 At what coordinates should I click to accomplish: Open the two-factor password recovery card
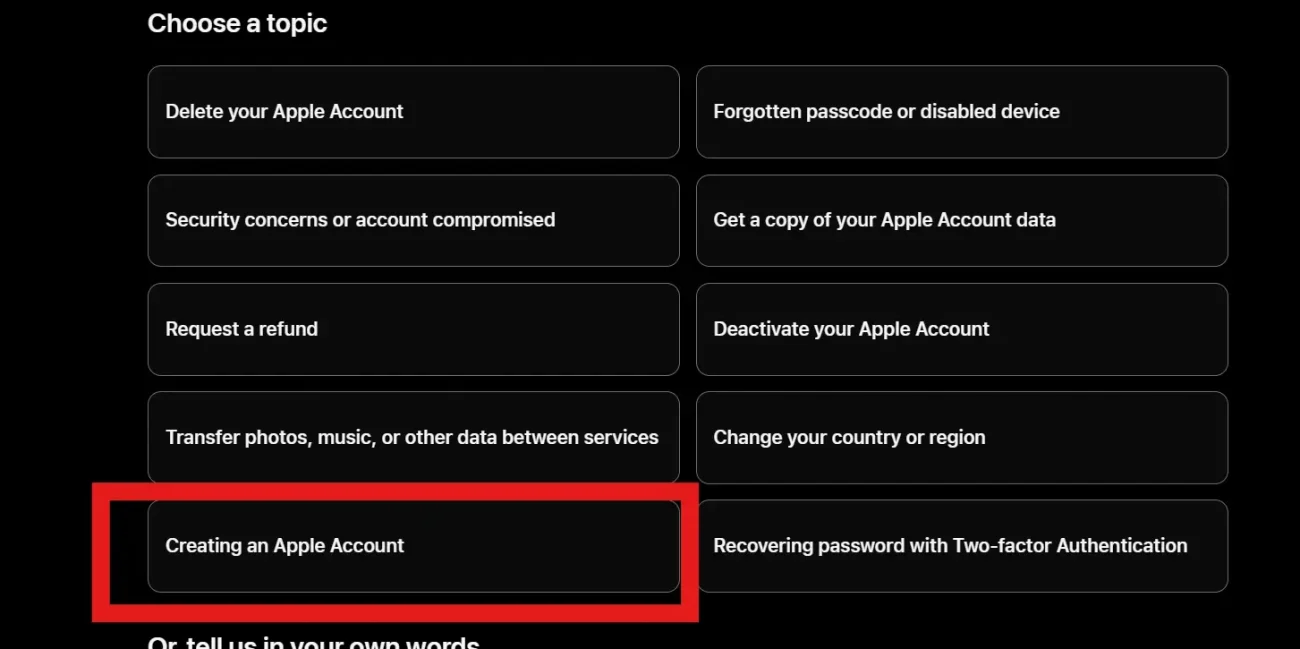pyautogui.click(x=961, y=546)
